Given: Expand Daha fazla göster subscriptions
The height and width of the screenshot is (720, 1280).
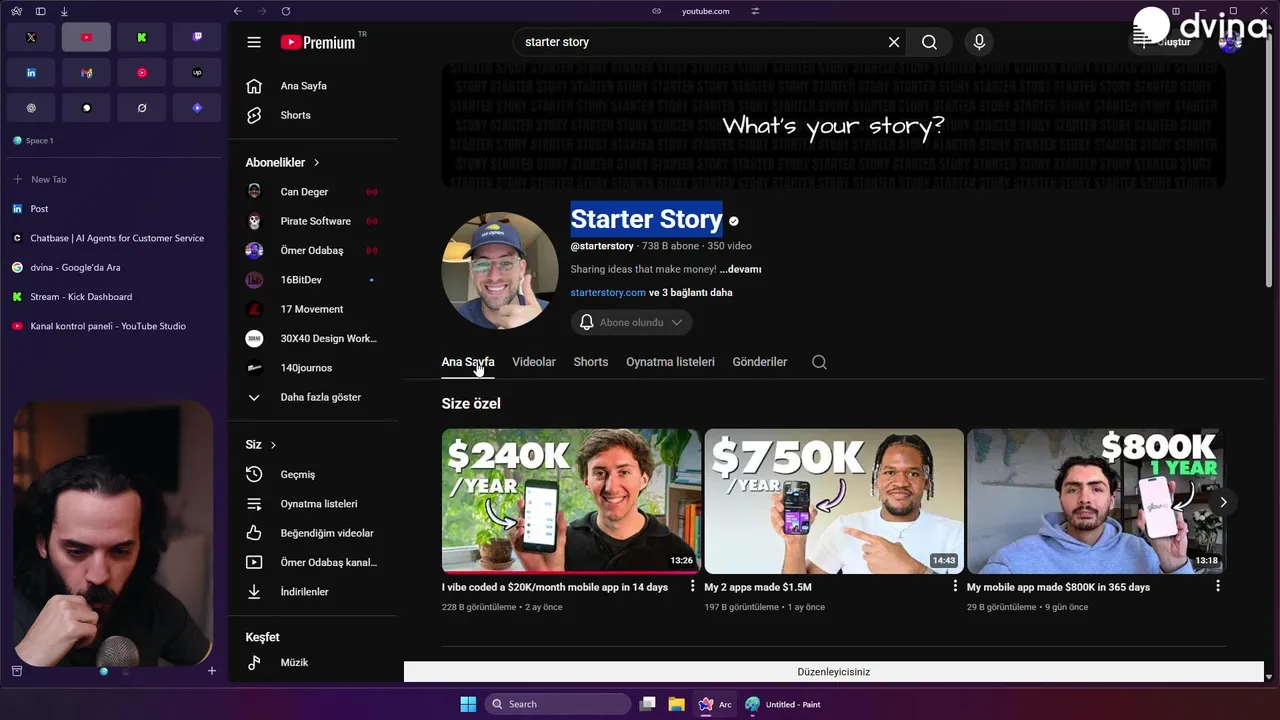Looking at the screenshot, I should point(320,397).
